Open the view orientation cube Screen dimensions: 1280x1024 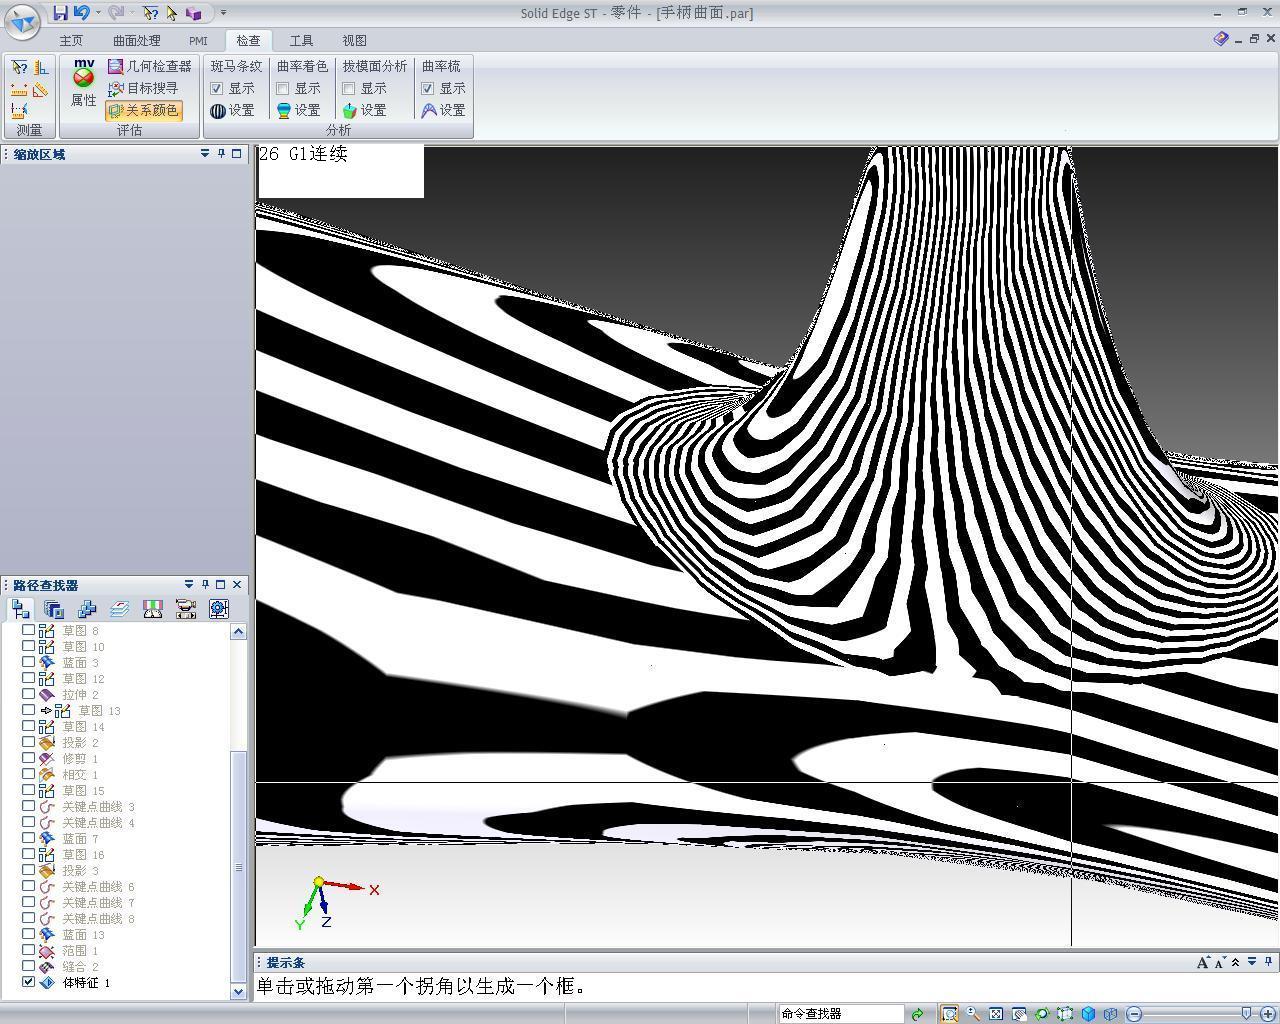[x=1065, y=1014]
